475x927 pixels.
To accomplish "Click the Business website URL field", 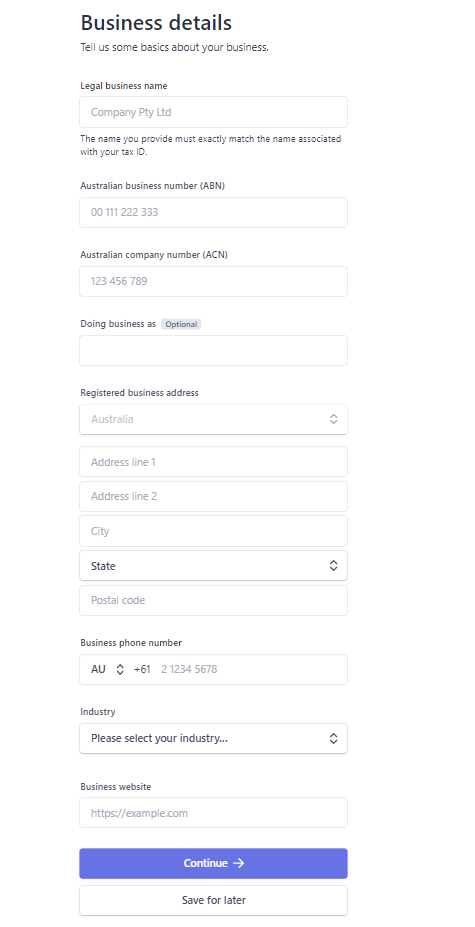I will tap(214, 813).
